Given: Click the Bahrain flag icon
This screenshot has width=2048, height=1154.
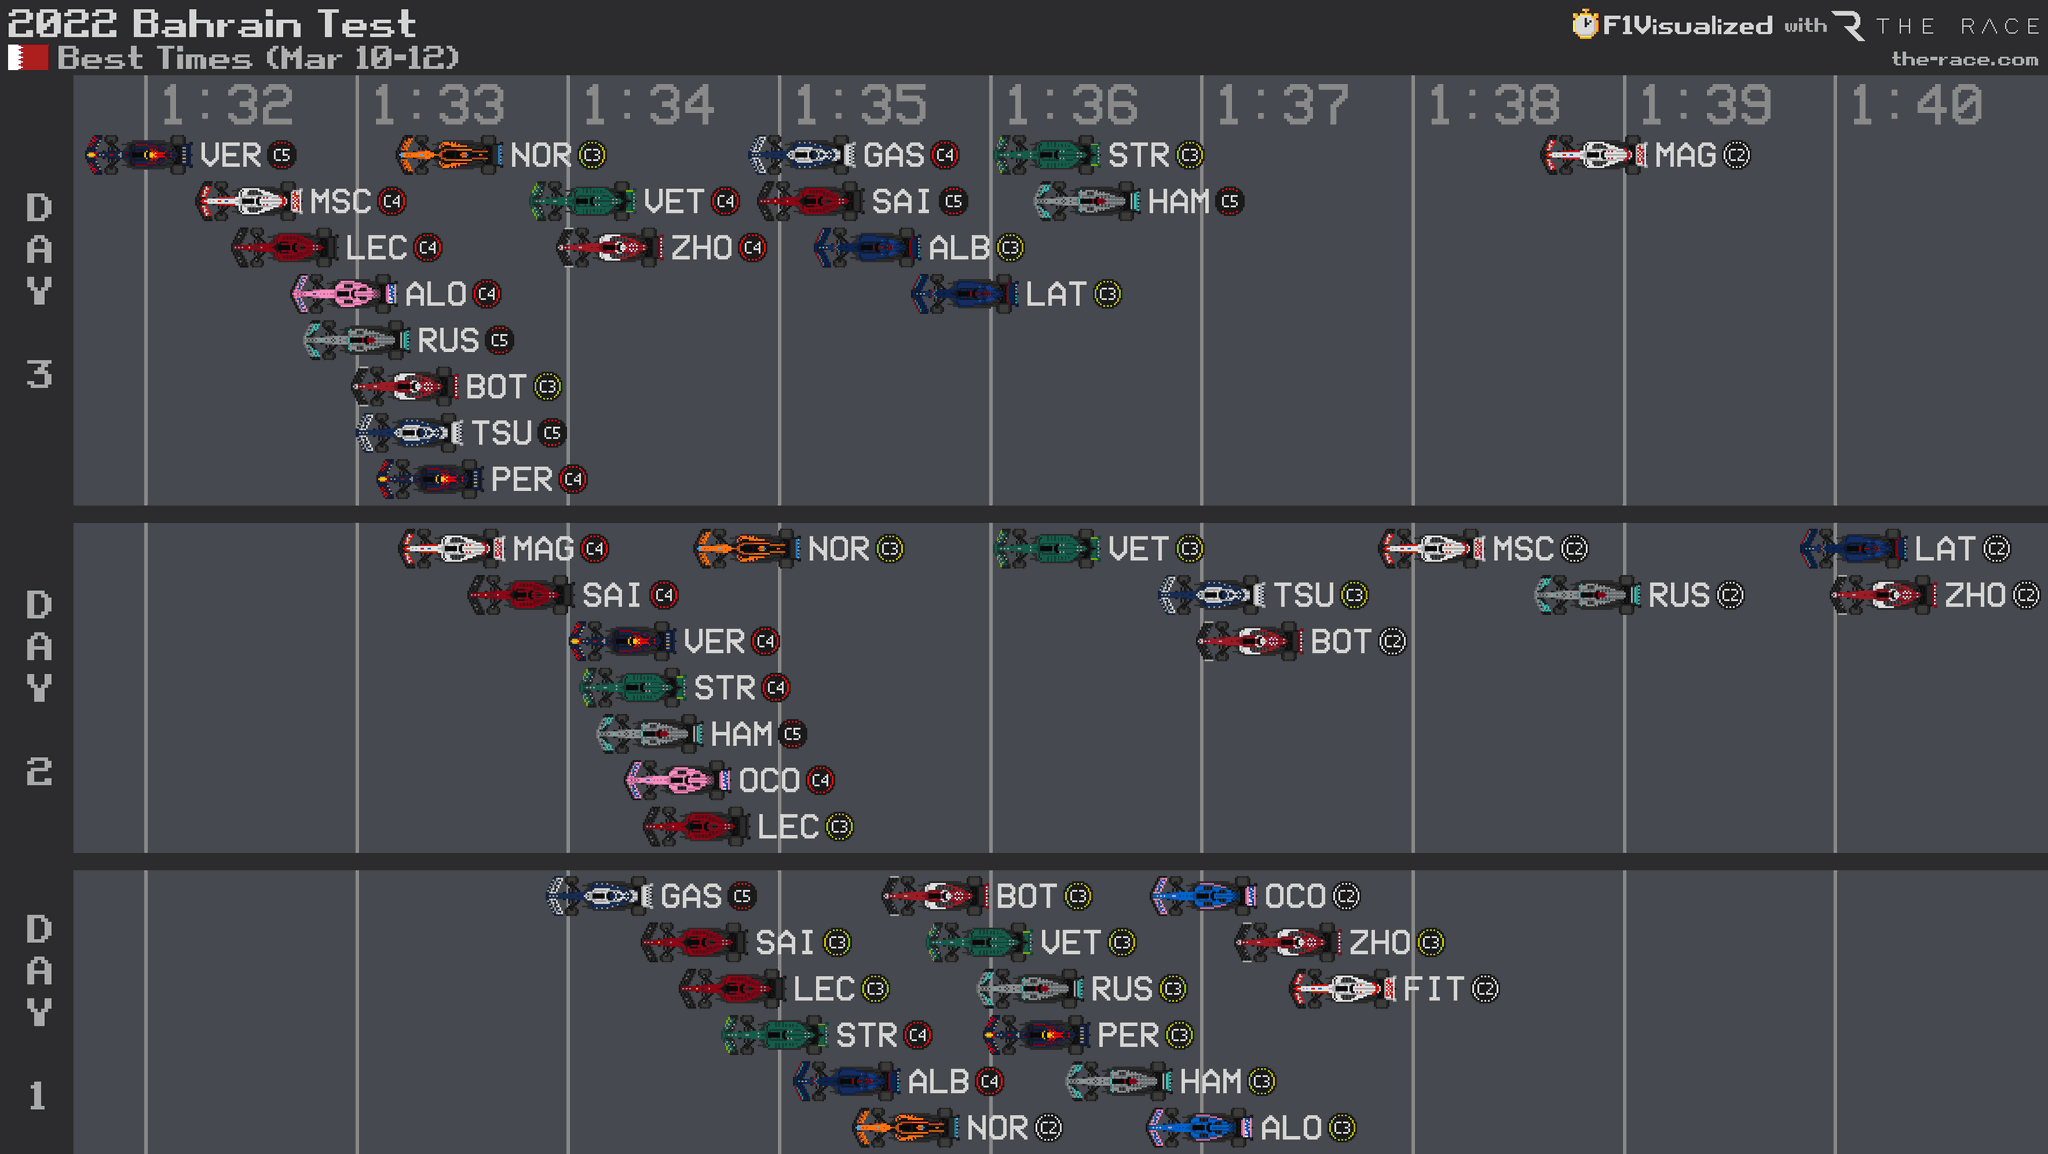Looking at the screenshot, I should tap(28, 58).
